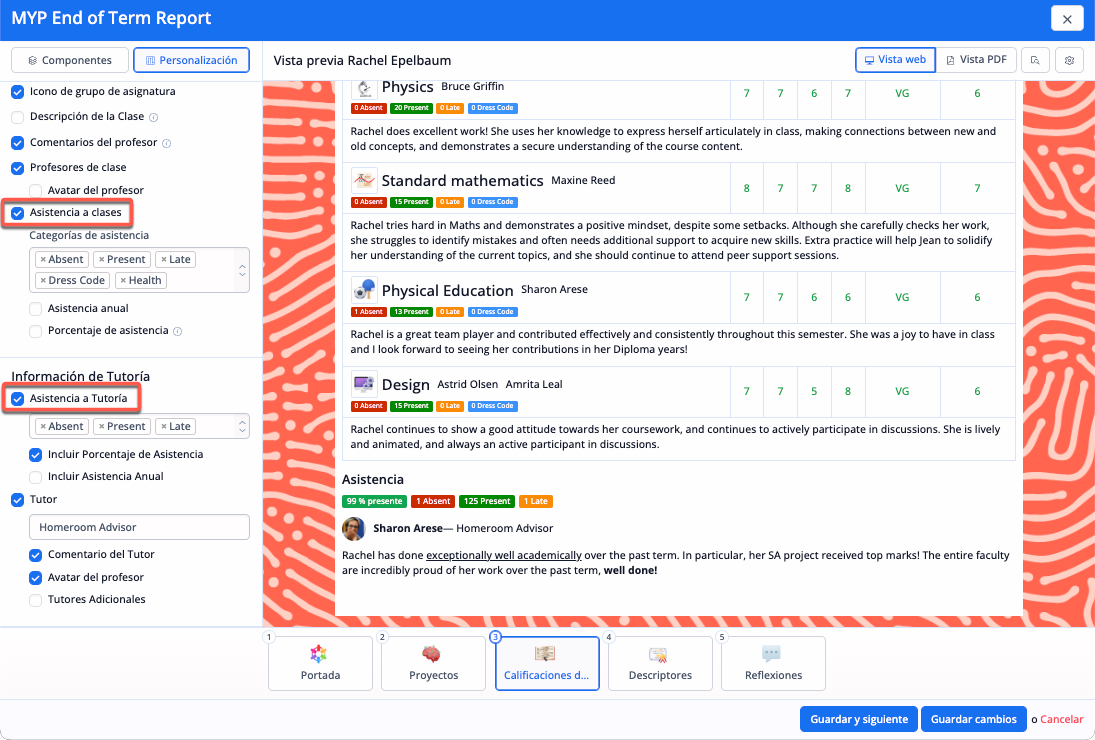
Task: Switch to the Componentes tab
Action: (69, 60)
